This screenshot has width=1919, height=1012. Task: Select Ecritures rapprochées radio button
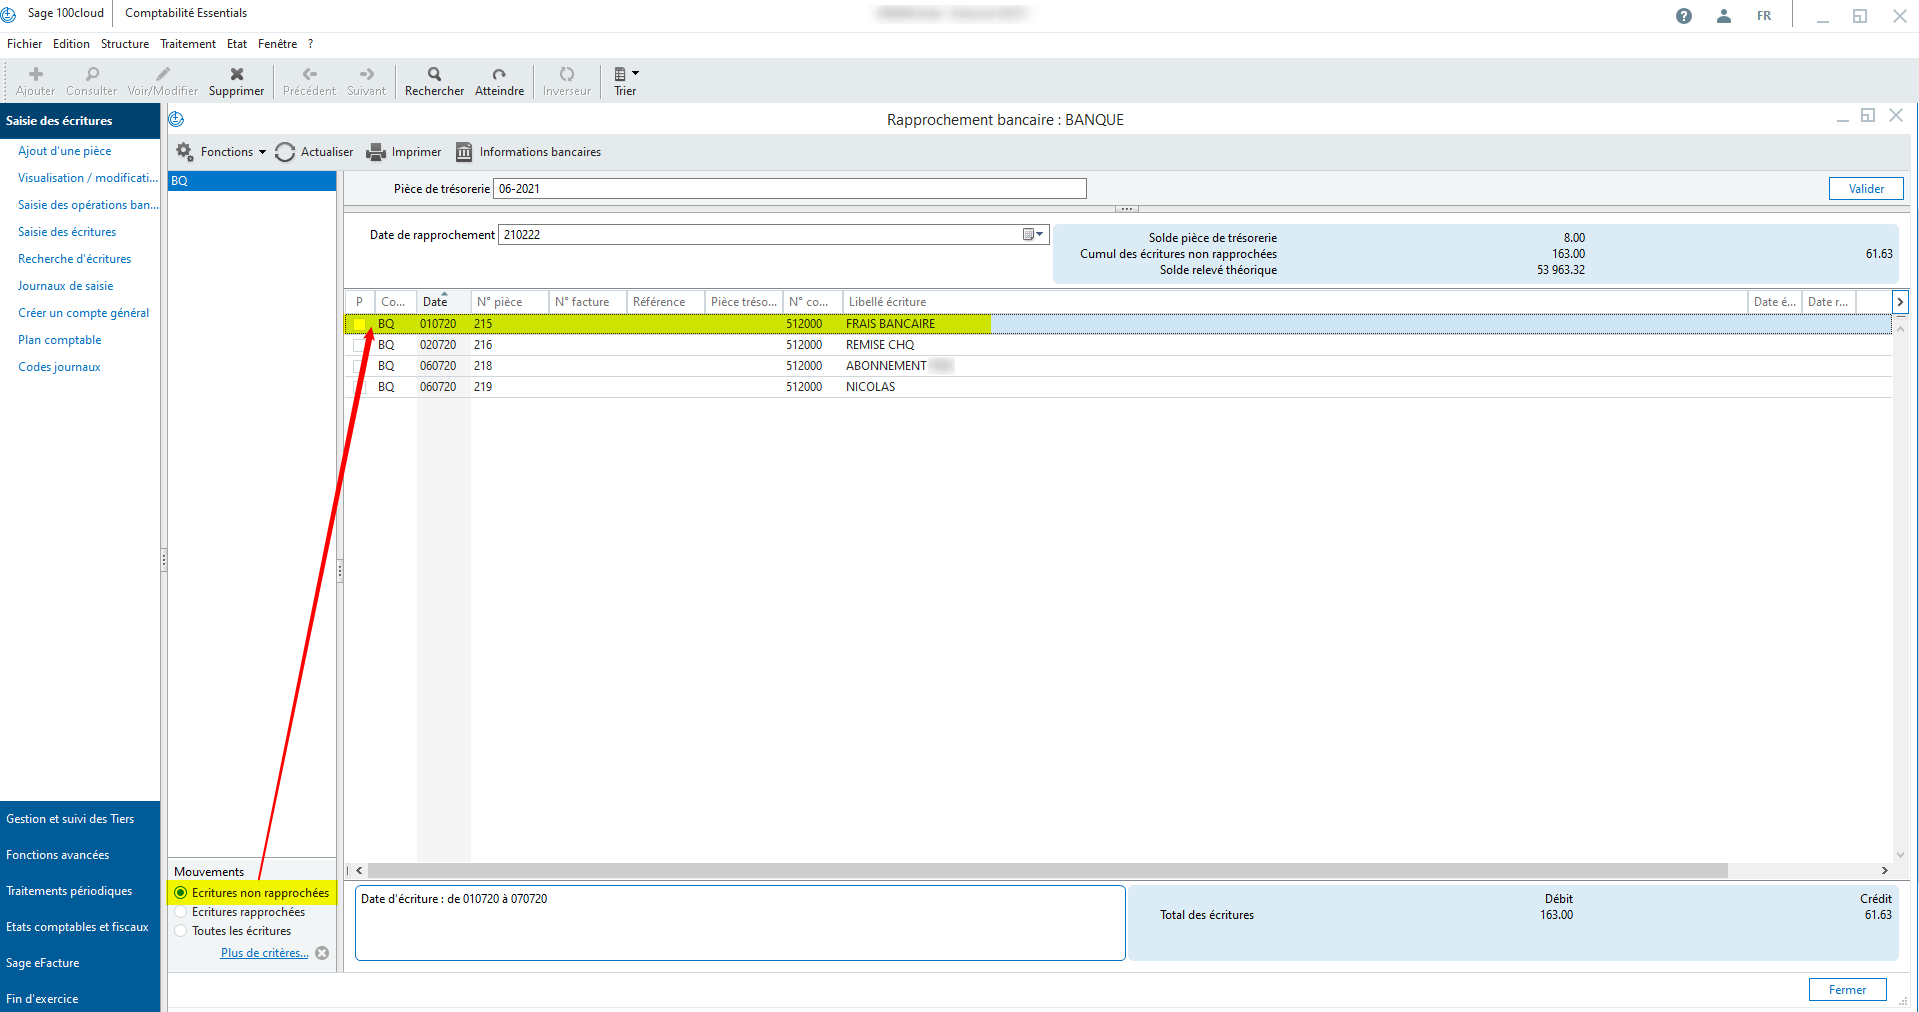[181, 912]
